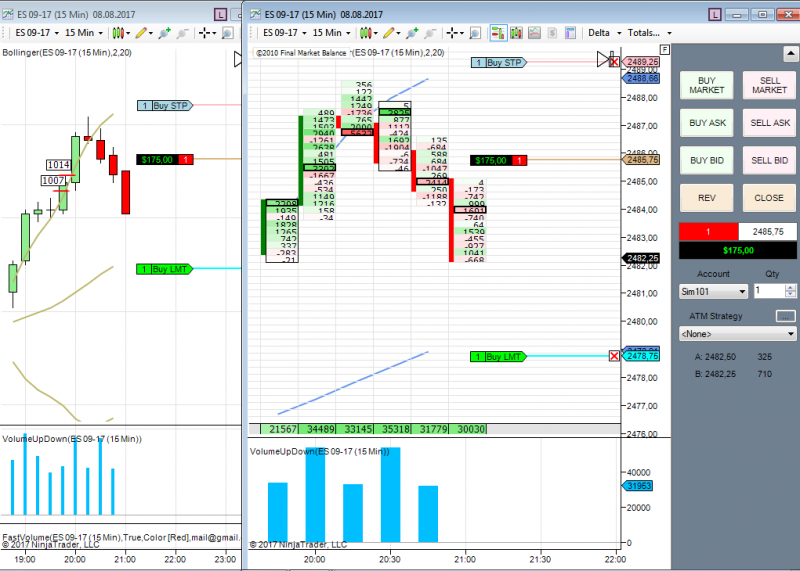Select Buy LMT order flag in left chart
Viewport: 800px width, 571px height.
164,269
